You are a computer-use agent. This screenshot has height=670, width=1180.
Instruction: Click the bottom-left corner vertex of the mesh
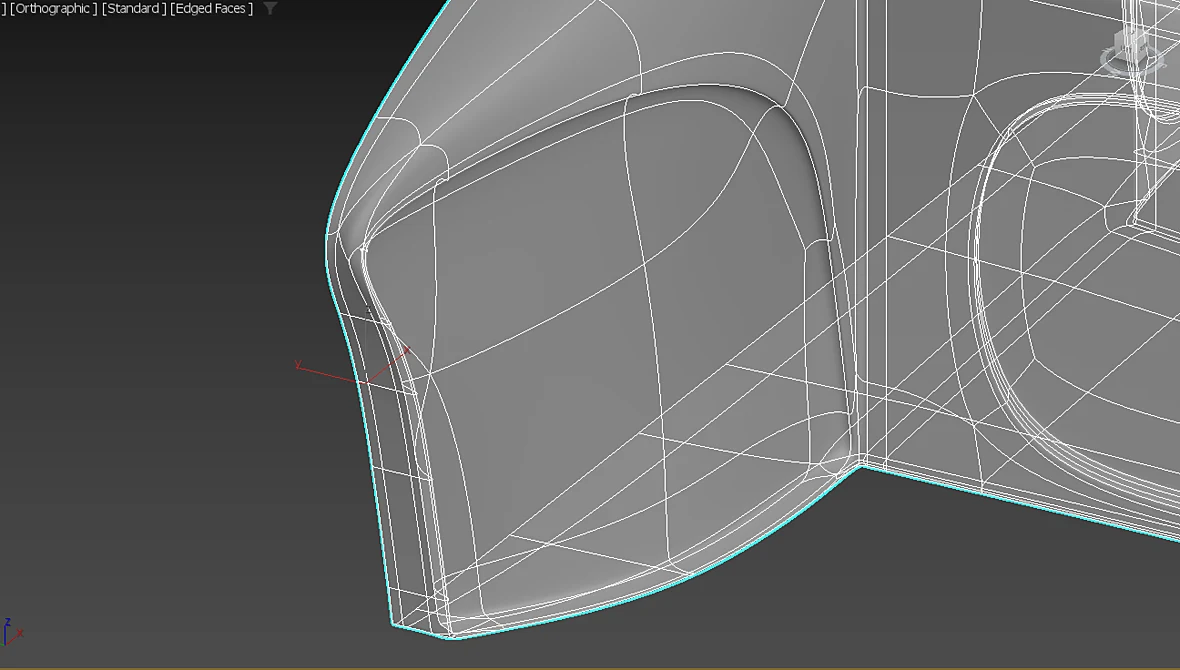392,624
